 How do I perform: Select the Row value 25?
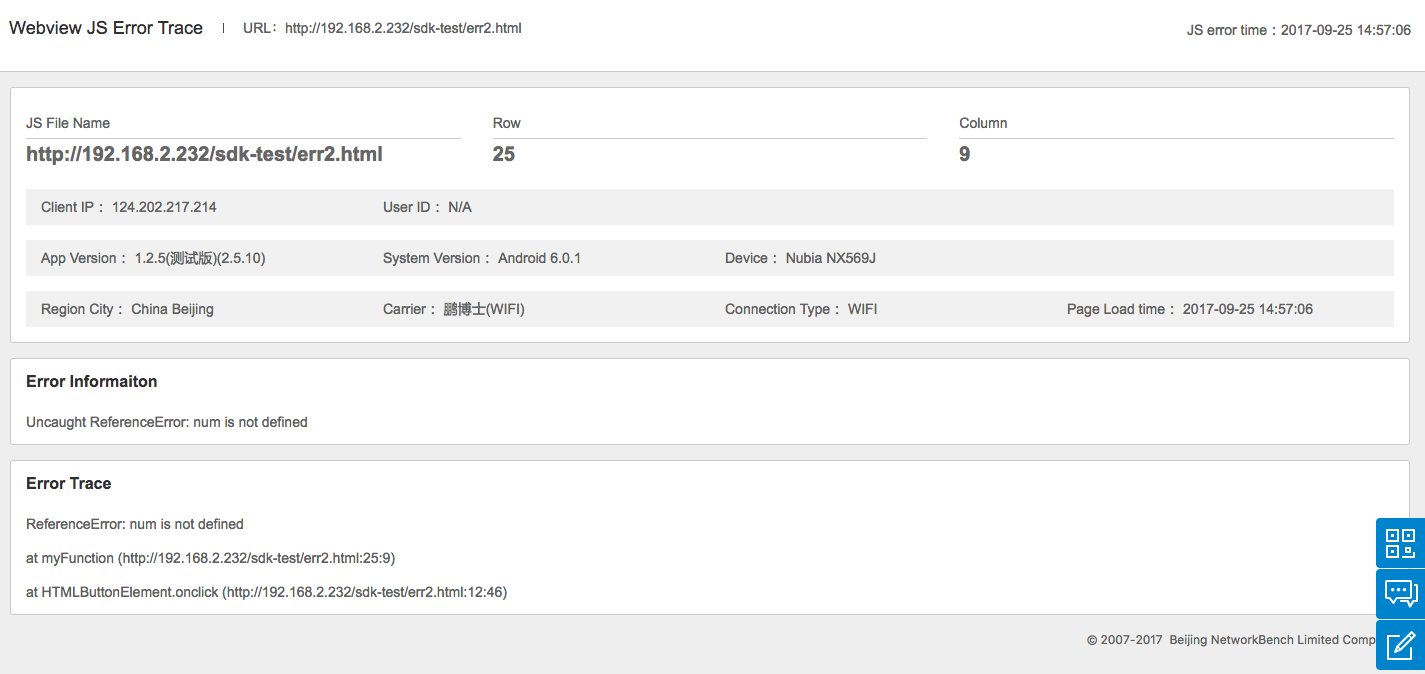[x=504, y=154]
